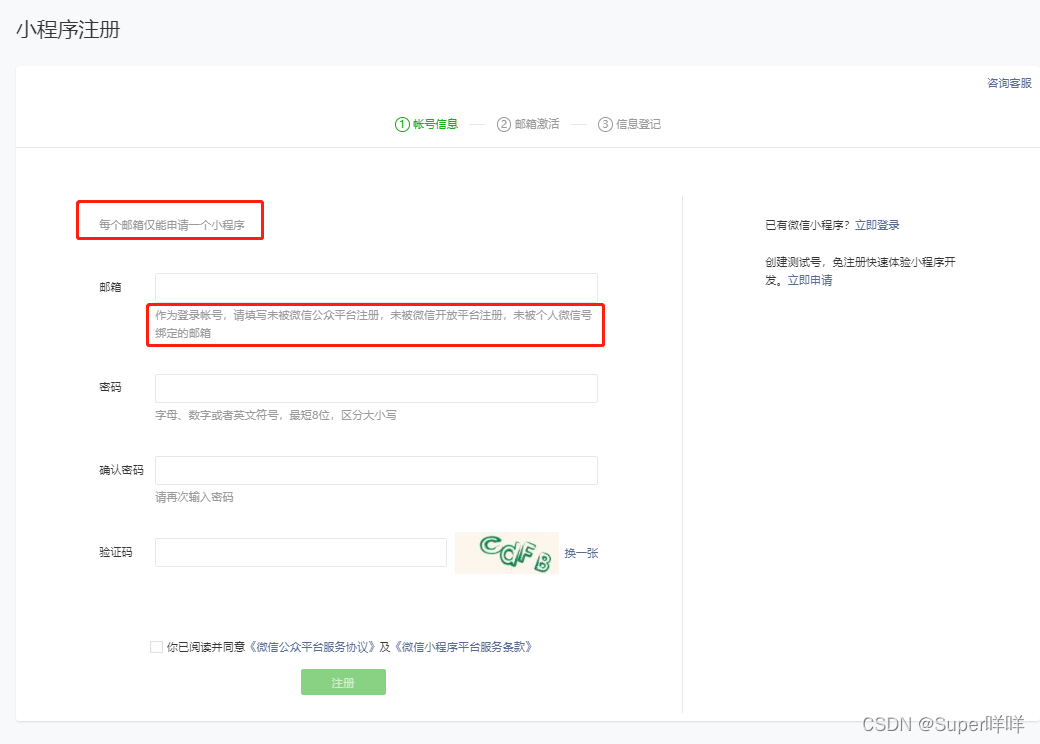Image resolution: width=1040 pixels, height=744 pixels.
Task: Click the CCFB captcha image
Action: 507,552
